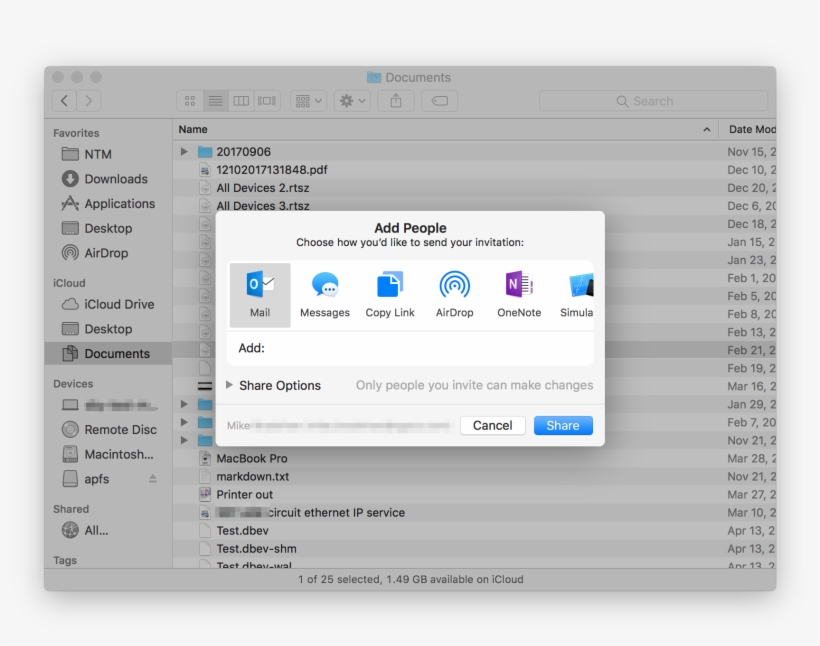Click the Finder Search field
This screenshot has height=646, width=820.
(x=654, y=101)
